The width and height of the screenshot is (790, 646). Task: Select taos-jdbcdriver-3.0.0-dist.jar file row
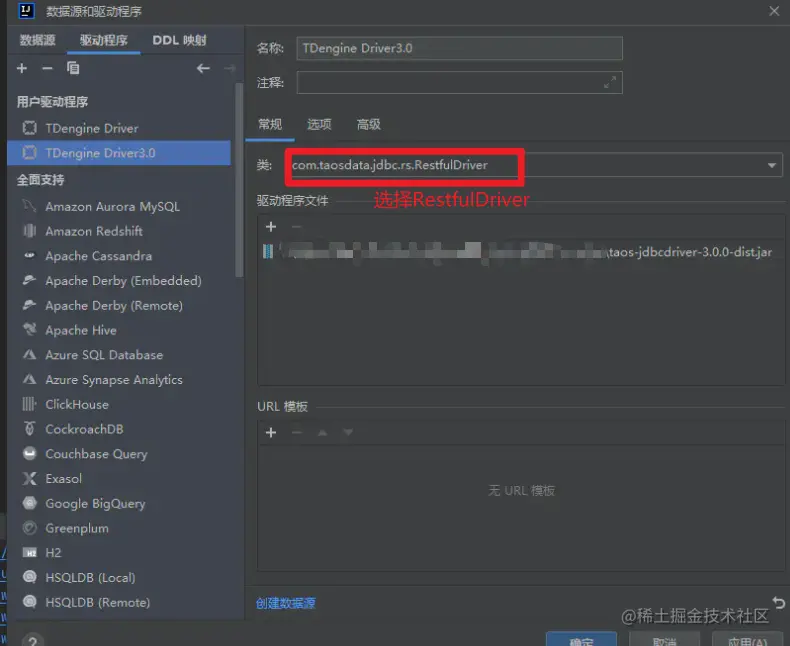(x=521, y=251)
